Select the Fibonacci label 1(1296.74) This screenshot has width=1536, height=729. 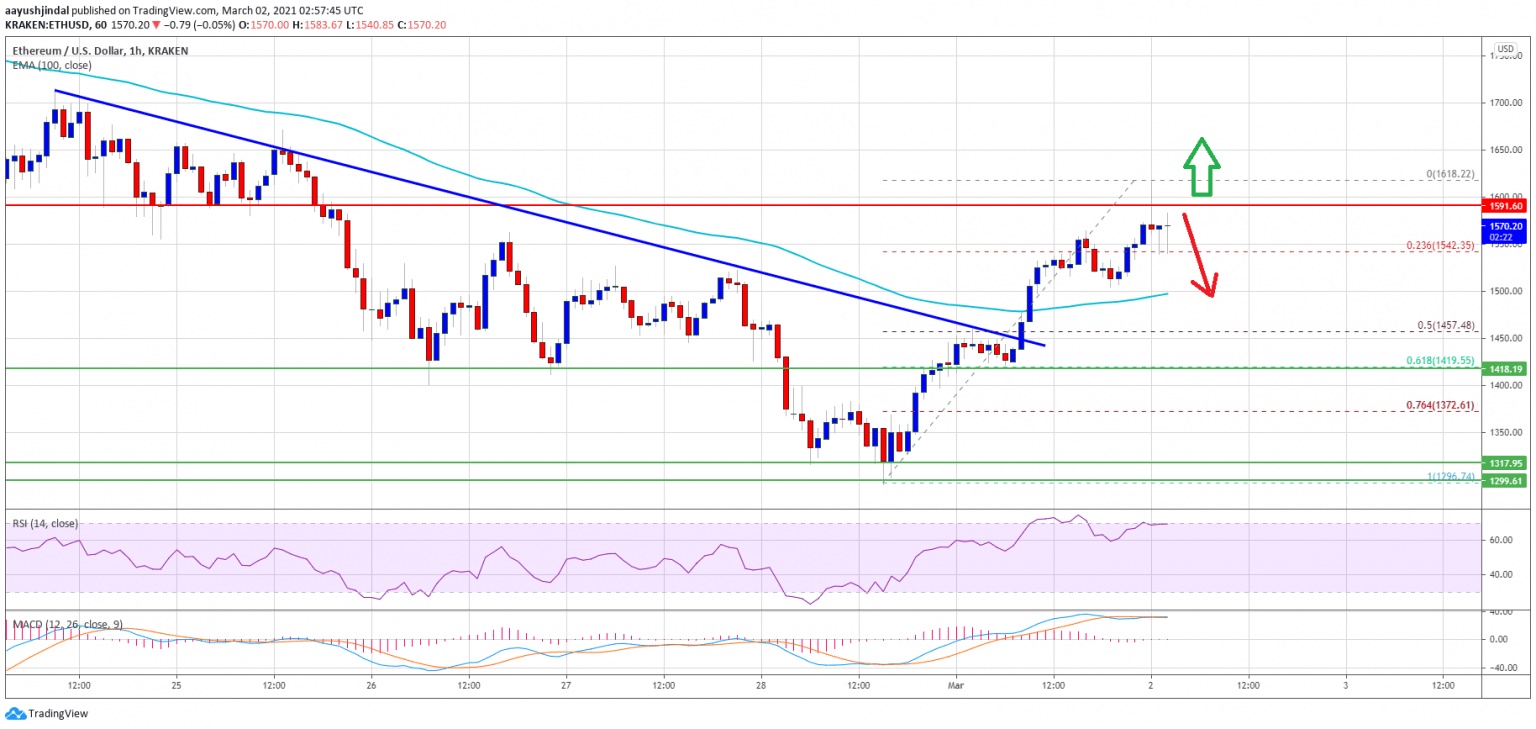pos(1449,477)
